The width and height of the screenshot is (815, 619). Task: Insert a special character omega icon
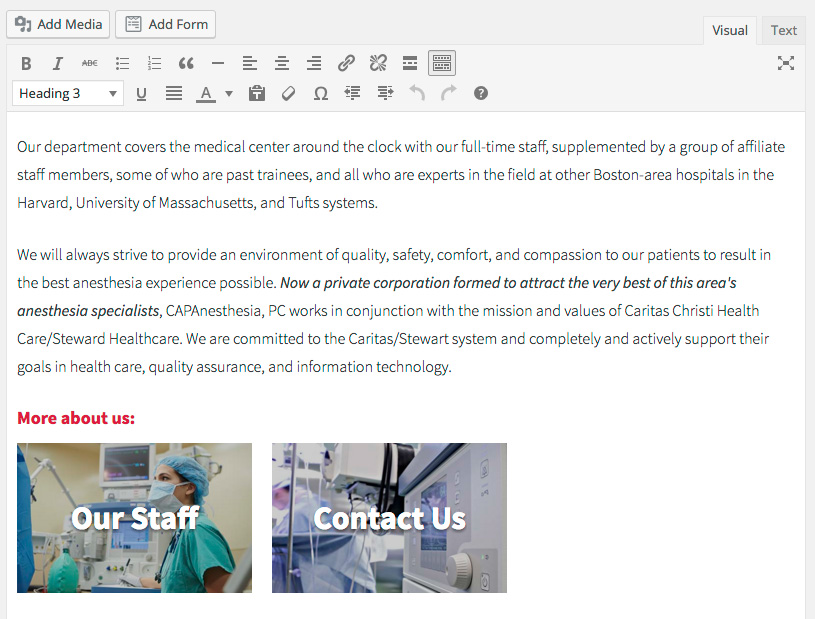click(320, 94)
